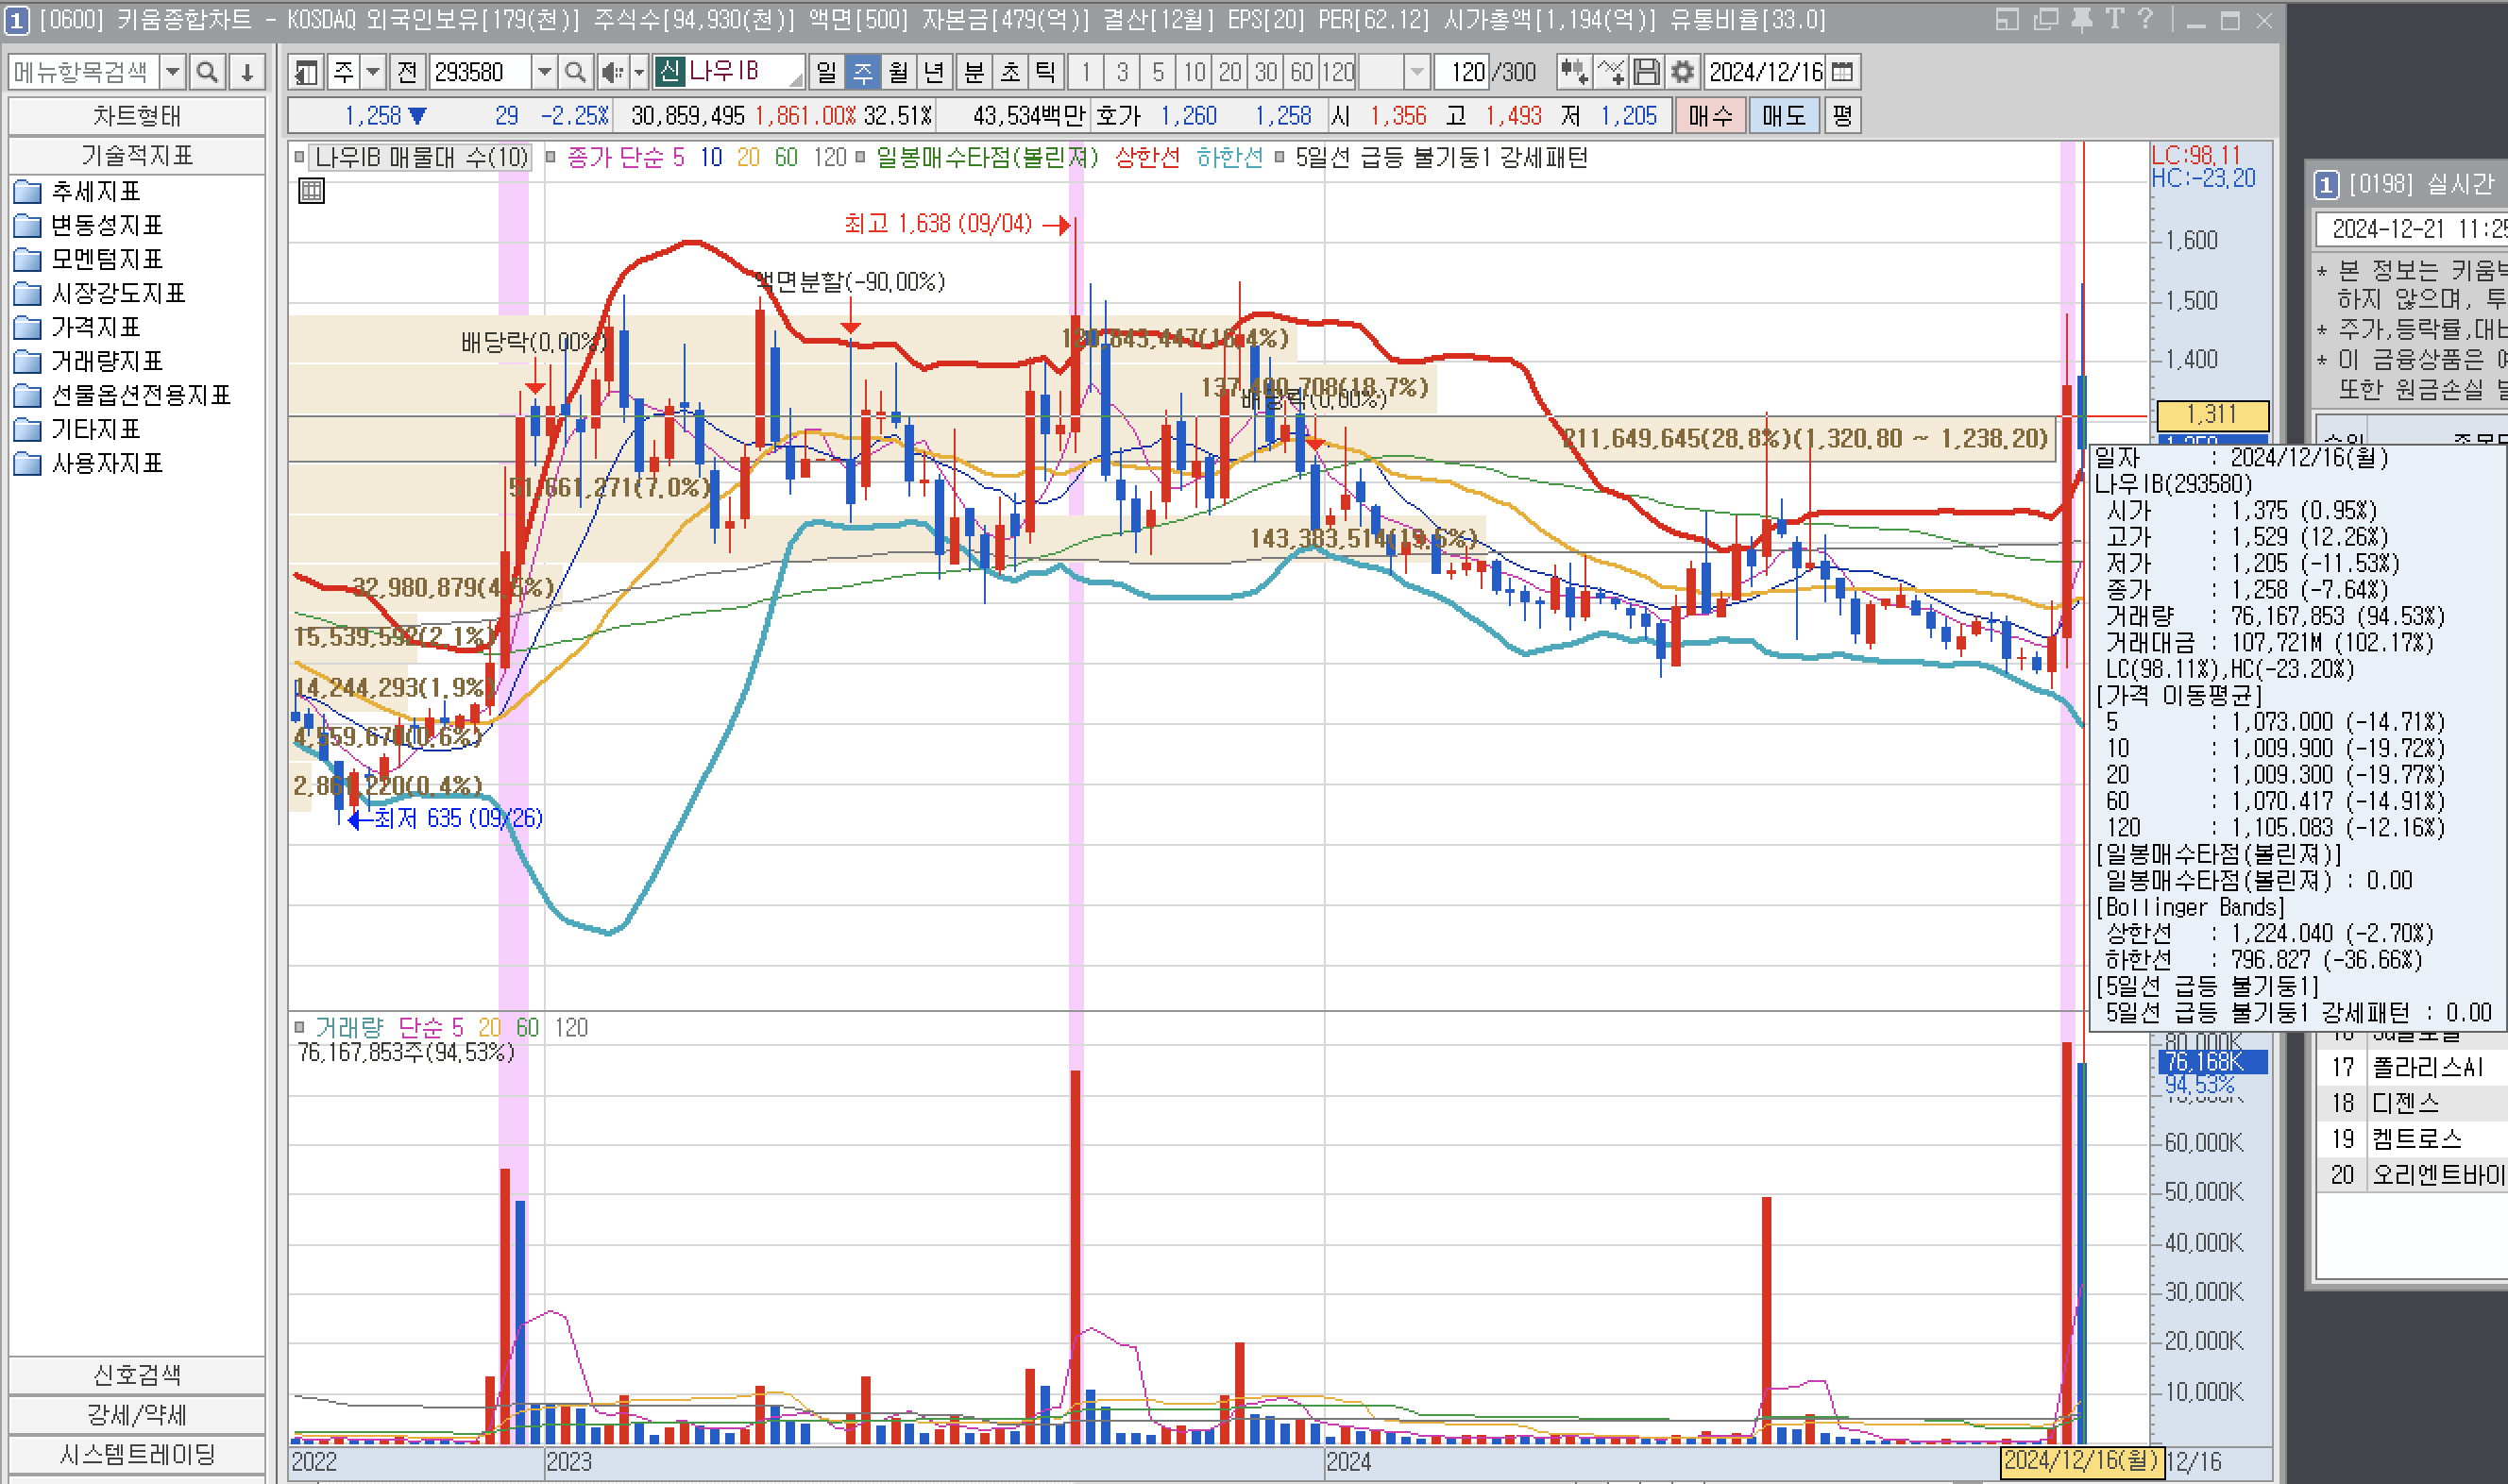Click the add candlestick chart icon
The image size is (2508, 1484).
click(x=1573, y=72)
